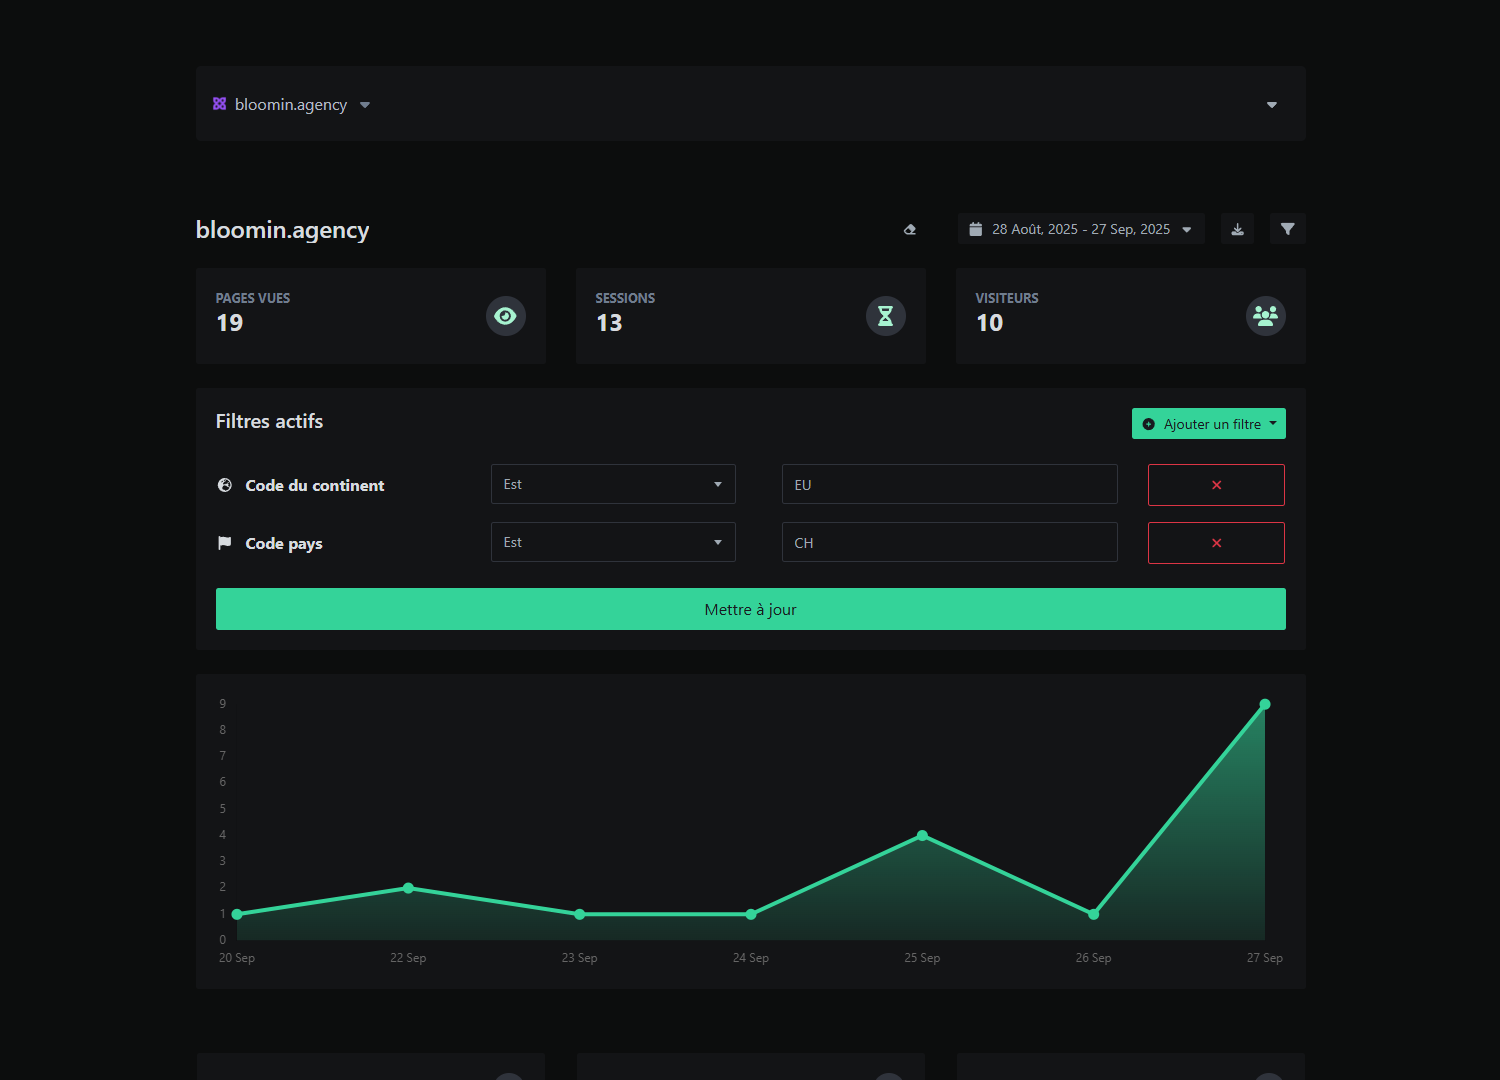Click the EU value input field
The width and height of the screenshot is (1500, 1080).
click(x=949, y=485)
